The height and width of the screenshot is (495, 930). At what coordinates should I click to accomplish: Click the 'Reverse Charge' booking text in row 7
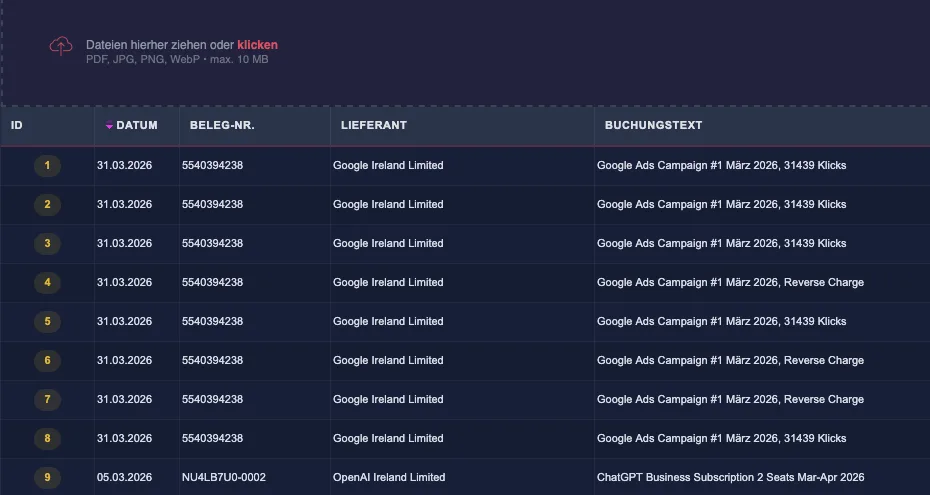tap(730, 400)
